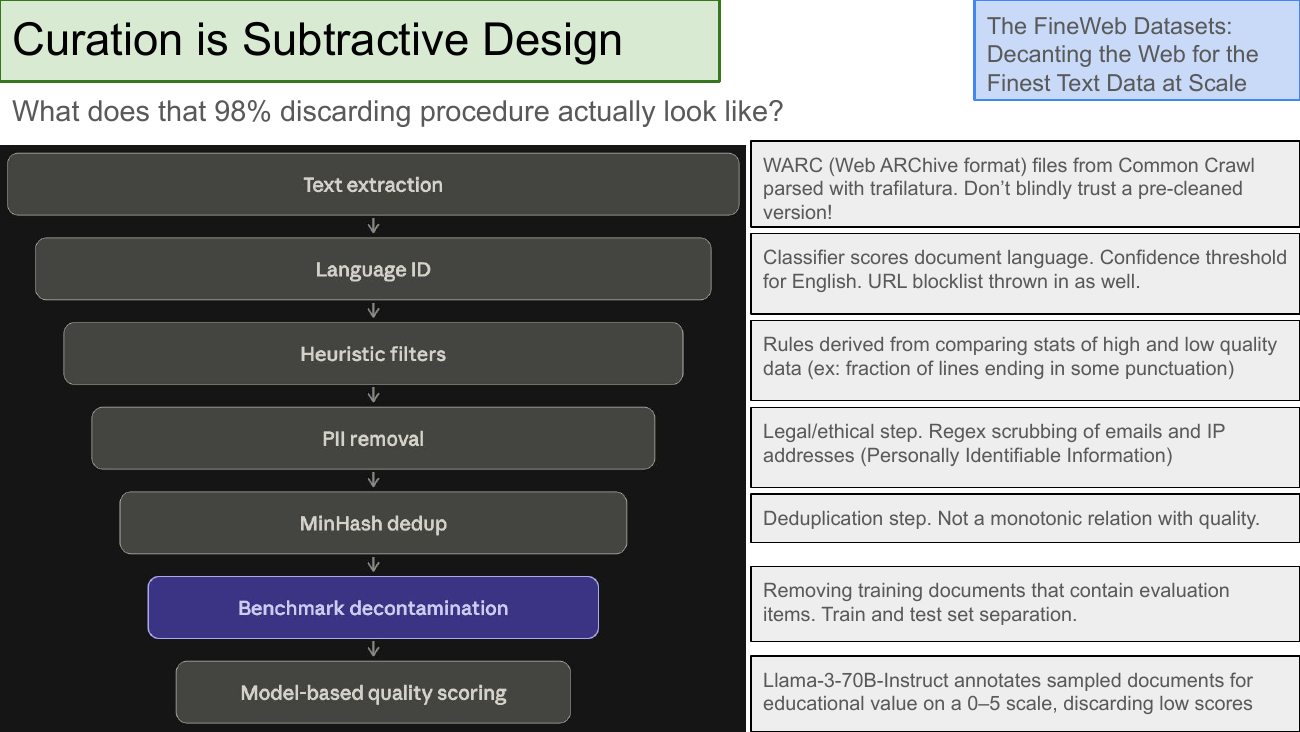This screenshot has height=732, width=1300.
Task: Click the Deduplication step note
Action: pyautogui.click(x=1025, y=519)
